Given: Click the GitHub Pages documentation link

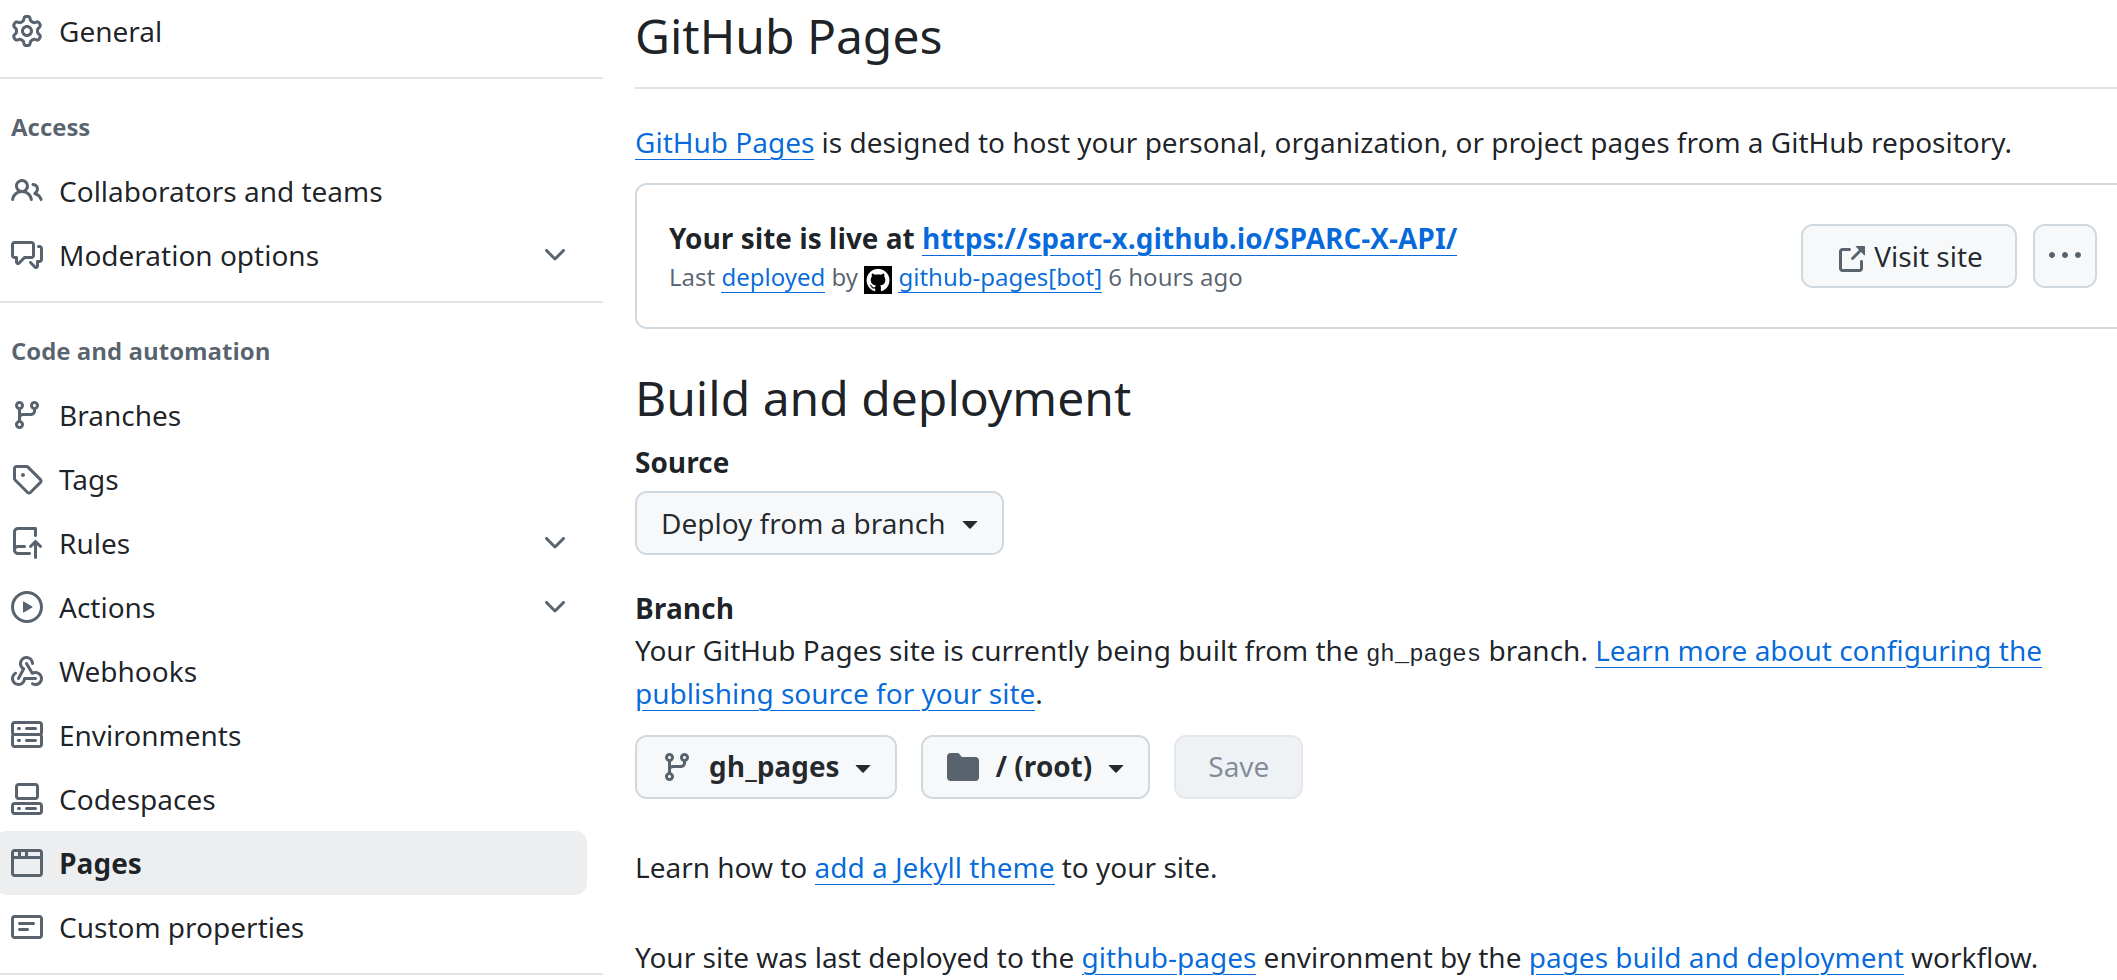Looking at the screenshot, I should [x=725, y=143].
